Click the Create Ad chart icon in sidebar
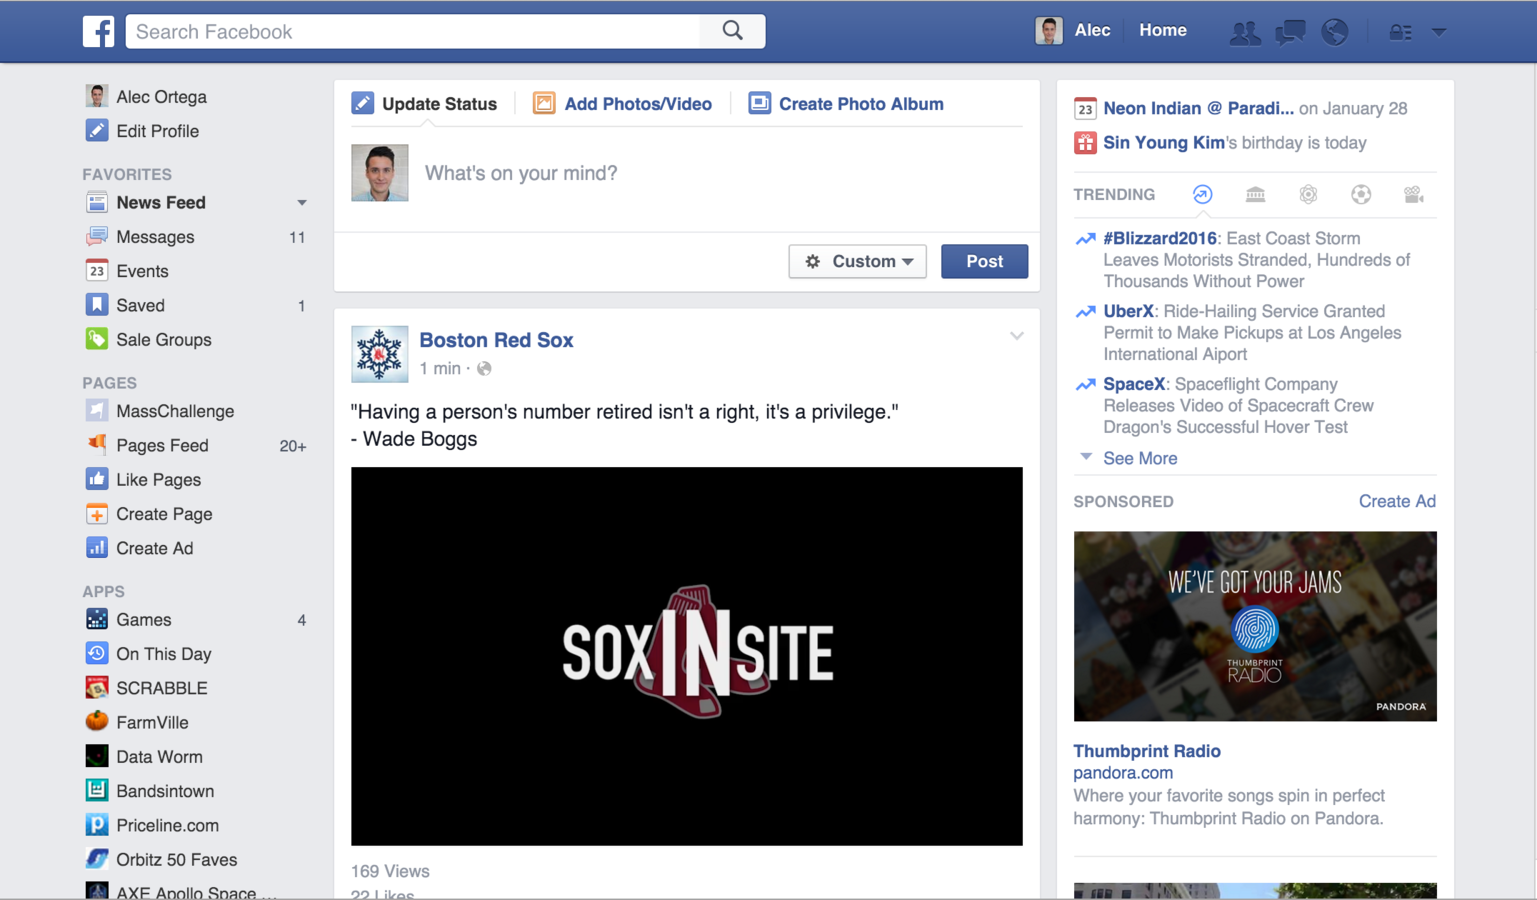Screen dimensions: 1537x900 tap(97, 548)
